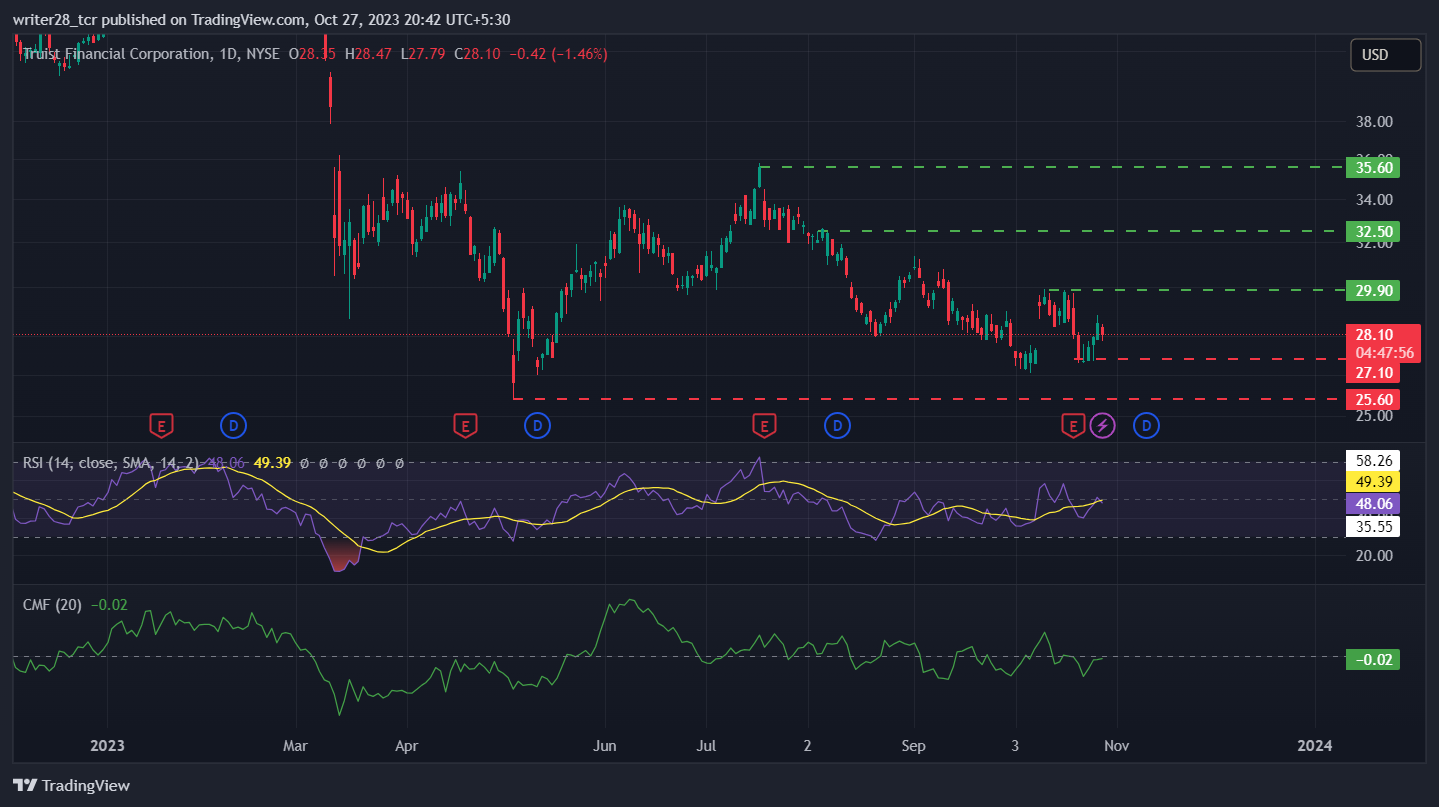This screenshot has height=807, width=1439.
Task: Click the dividend D marker just before Mar
Action: point(233,426)
